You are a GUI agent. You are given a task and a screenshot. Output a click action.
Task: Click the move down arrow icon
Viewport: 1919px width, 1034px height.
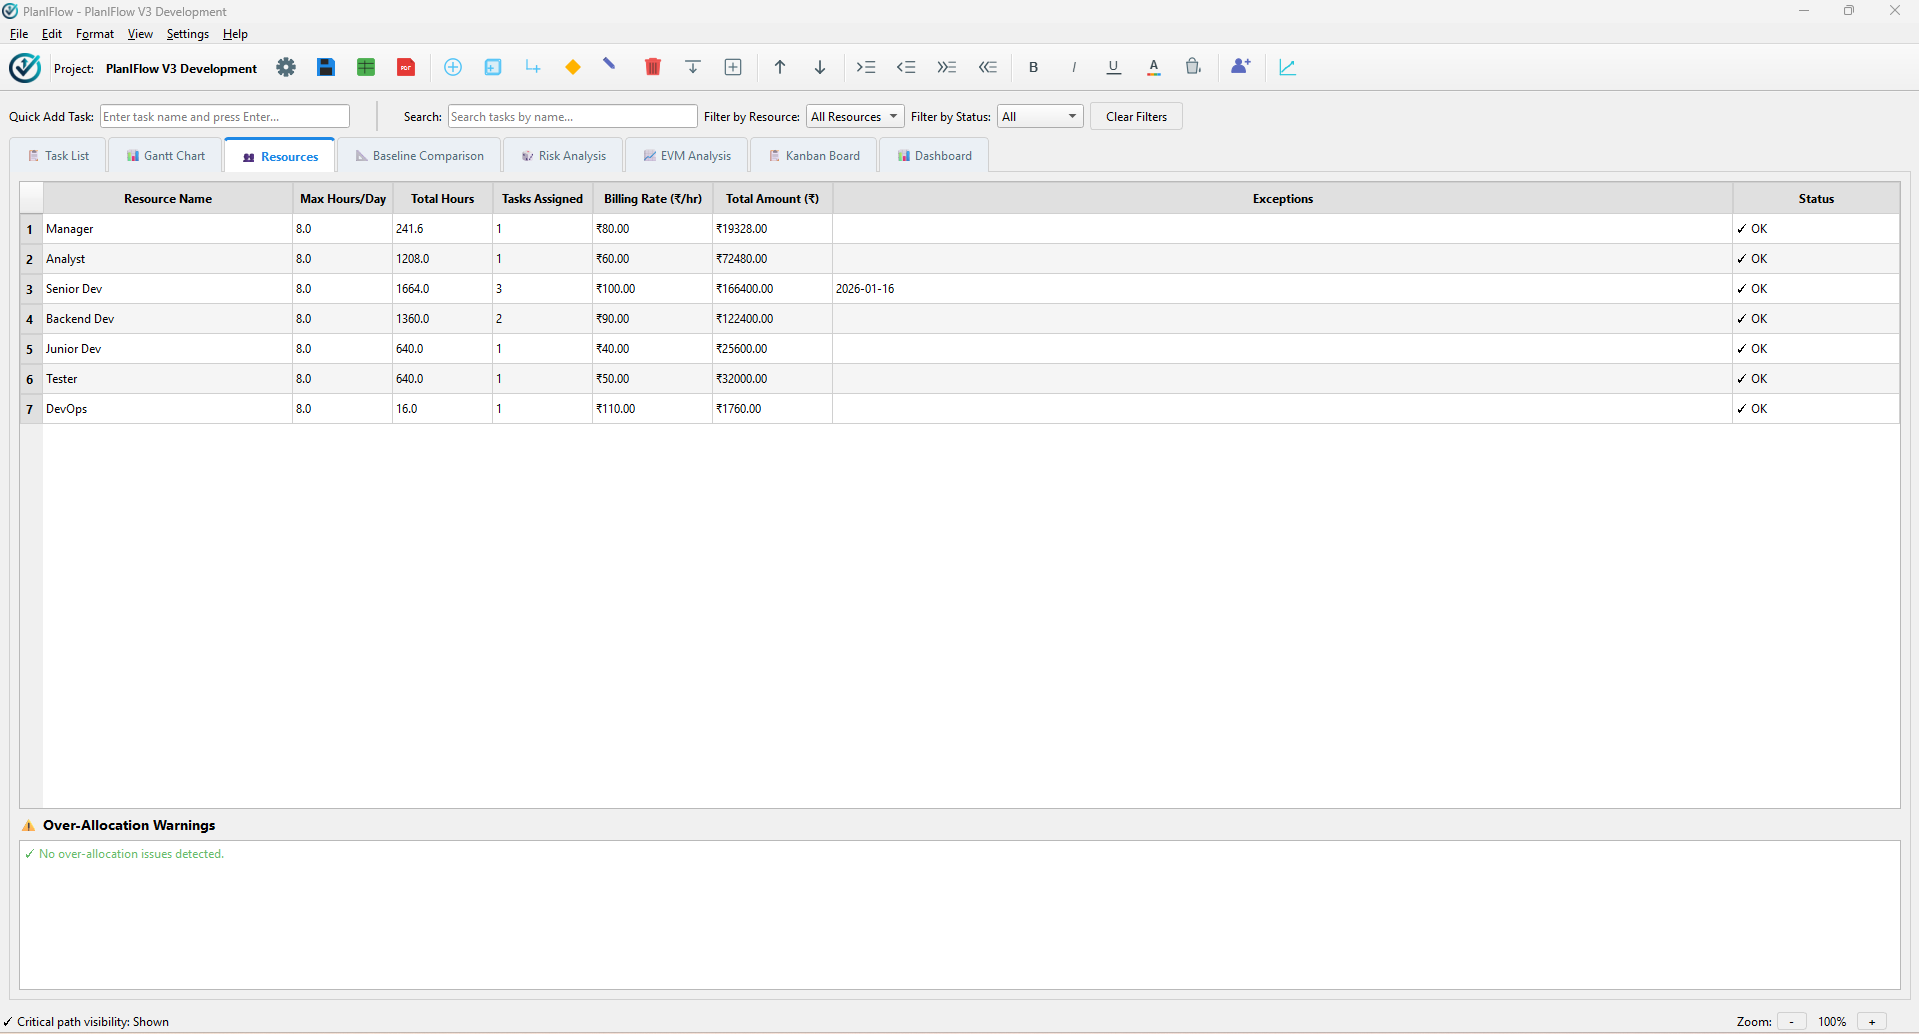pyautogui.click(x=820, y=67)
